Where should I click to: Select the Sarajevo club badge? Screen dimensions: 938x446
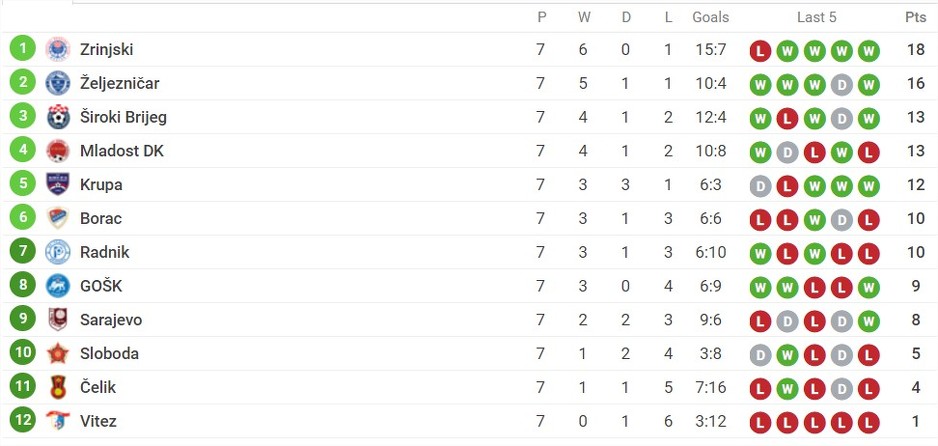point(58,319)
